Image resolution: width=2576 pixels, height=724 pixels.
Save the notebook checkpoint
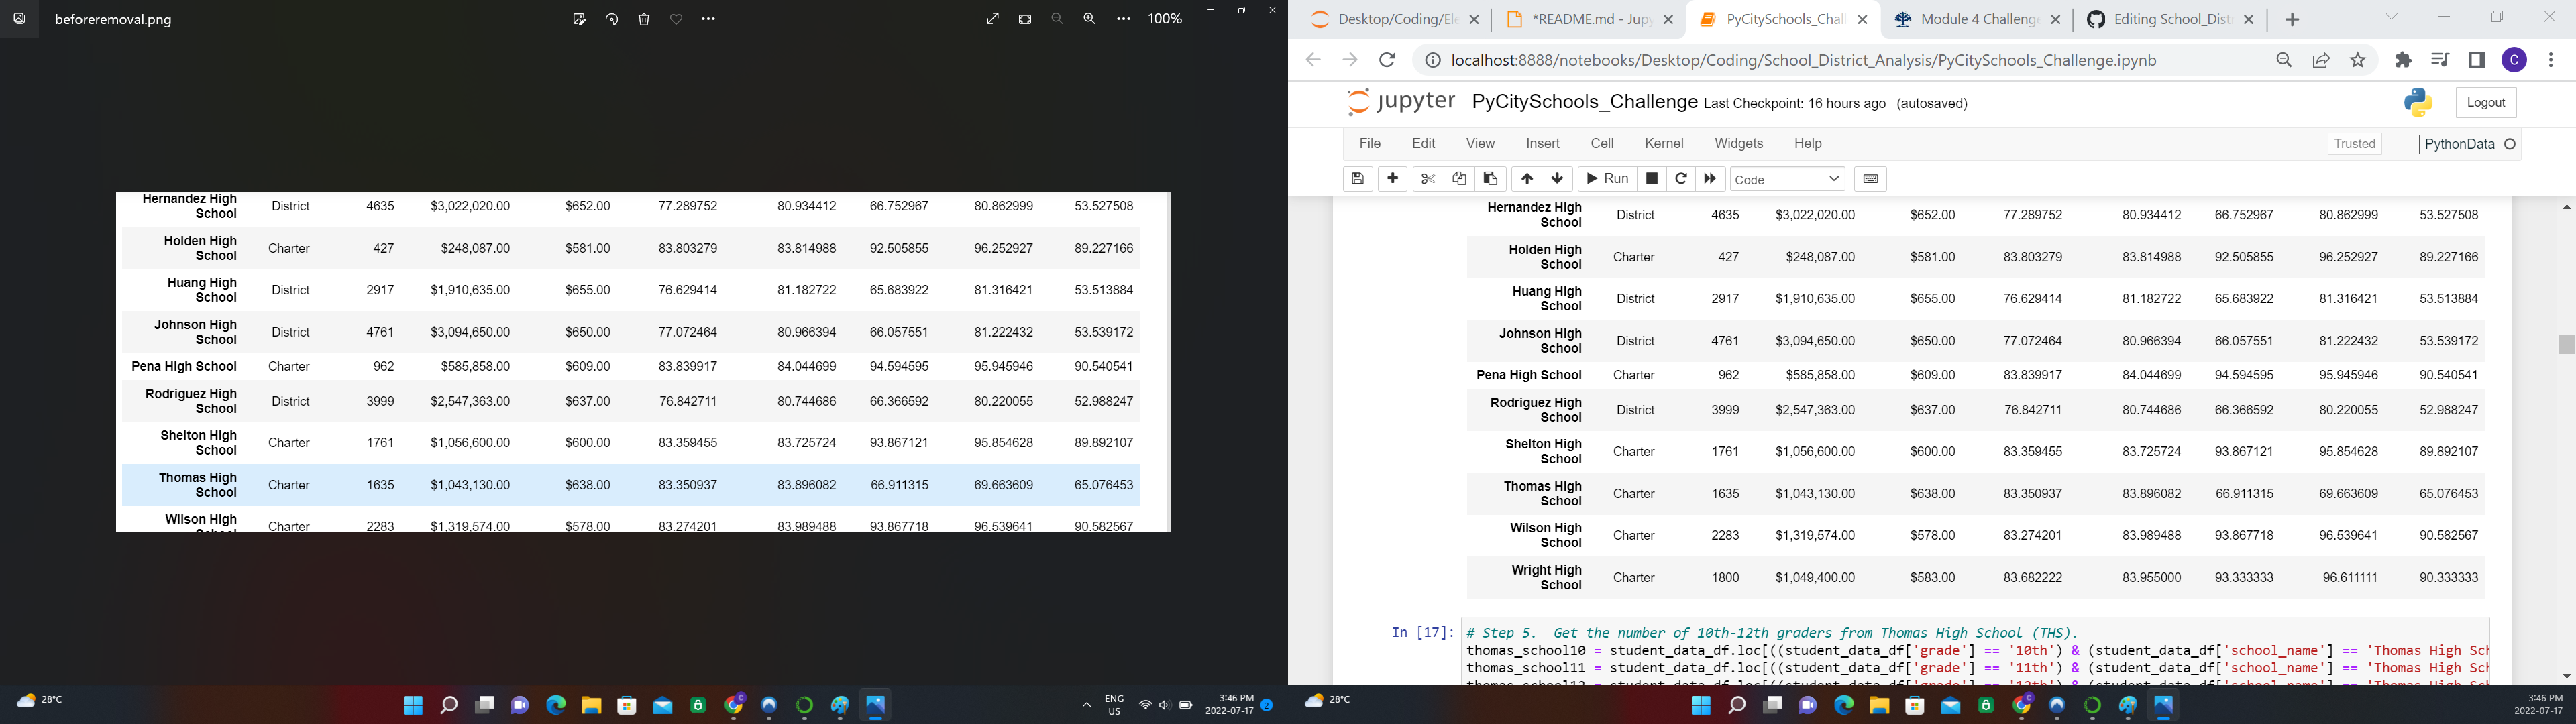1358,178
